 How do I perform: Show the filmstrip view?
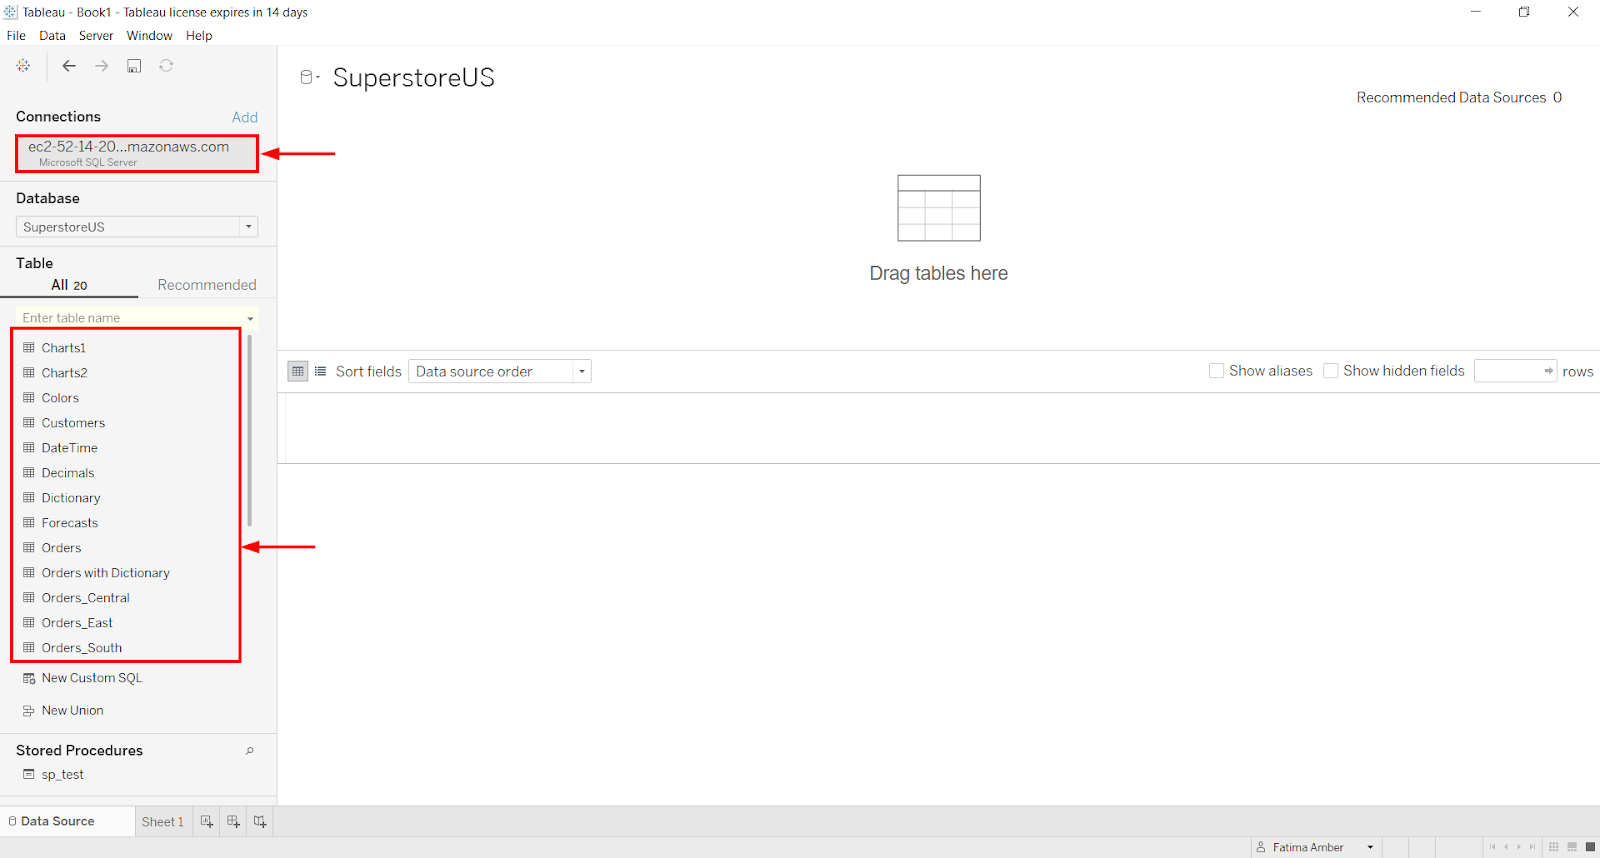1572,847
